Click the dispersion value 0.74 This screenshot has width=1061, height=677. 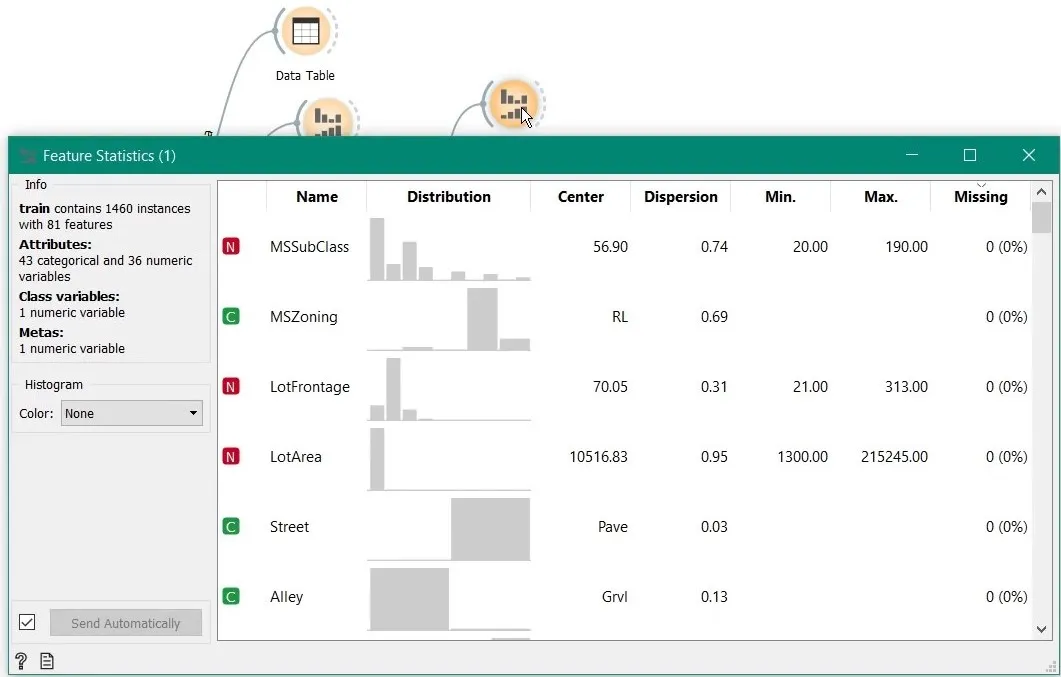[x=715, y=247]
